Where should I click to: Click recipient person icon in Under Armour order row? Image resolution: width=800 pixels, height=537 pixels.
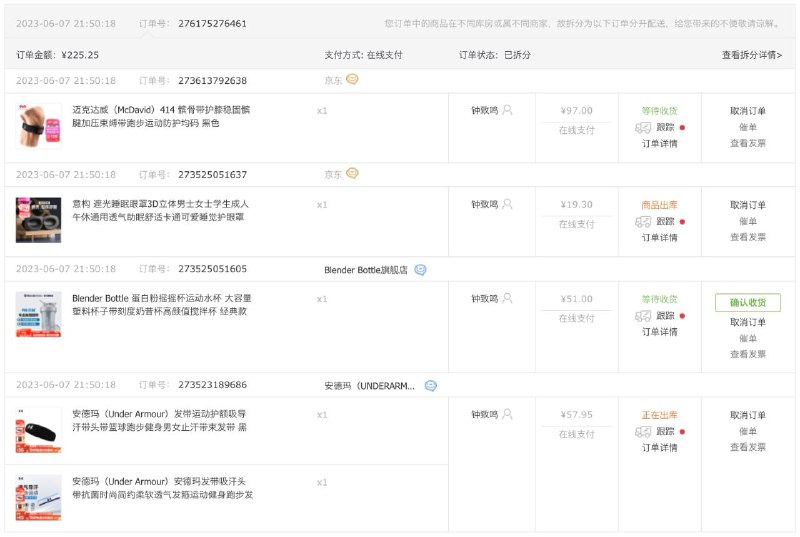(x=507, y=414)
